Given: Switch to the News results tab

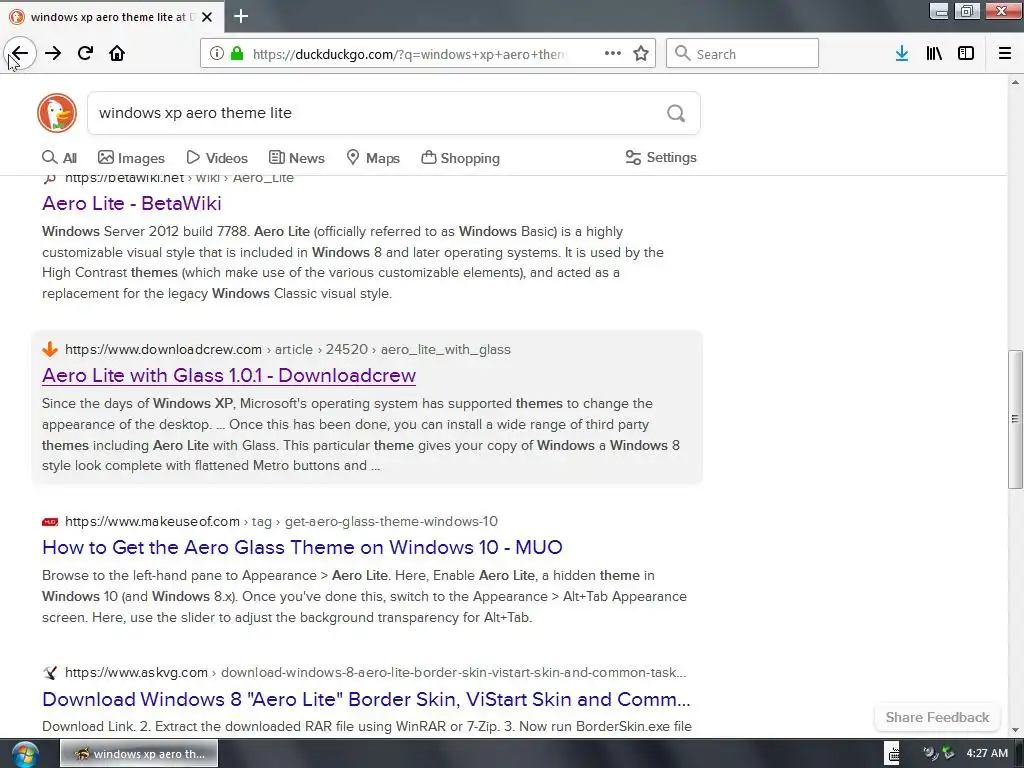Looking at the screenshot, I should (x=296, y=158).
